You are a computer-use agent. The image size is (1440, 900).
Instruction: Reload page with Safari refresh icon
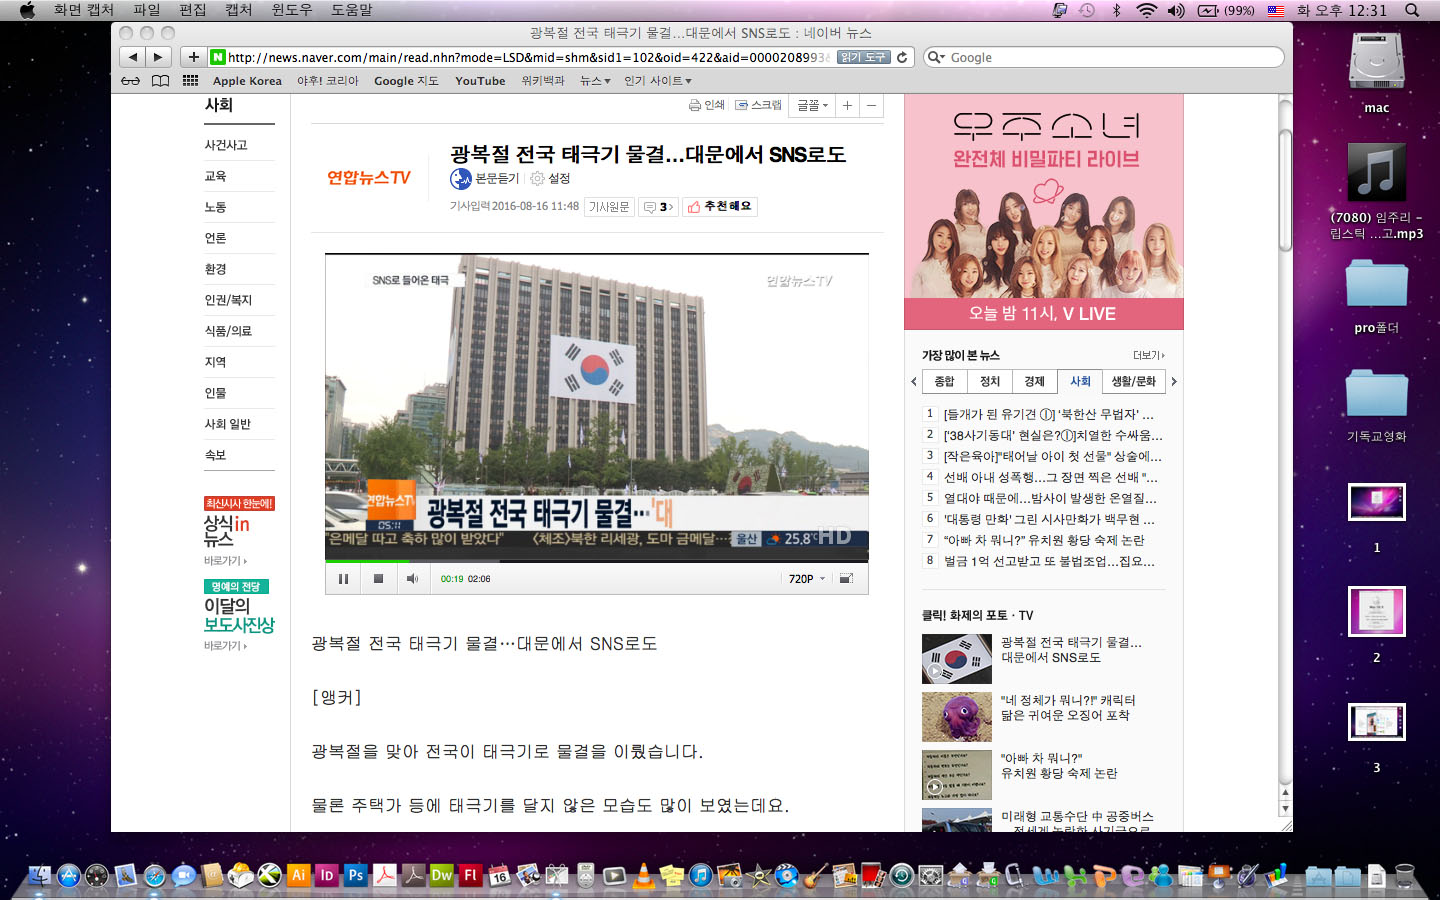click(x=902, y=58)
